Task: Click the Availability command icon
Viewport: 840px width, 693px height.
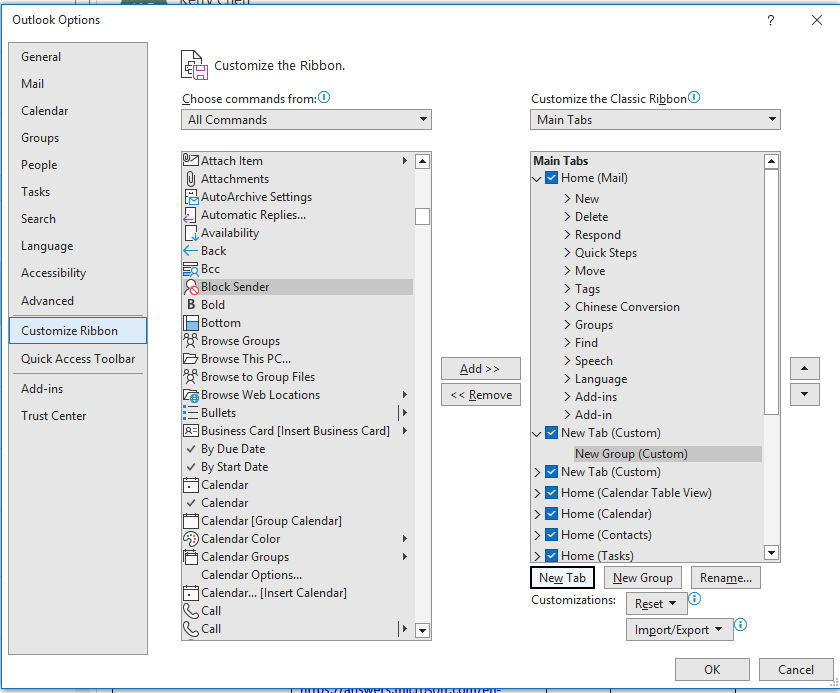Action: pos(191,233)
